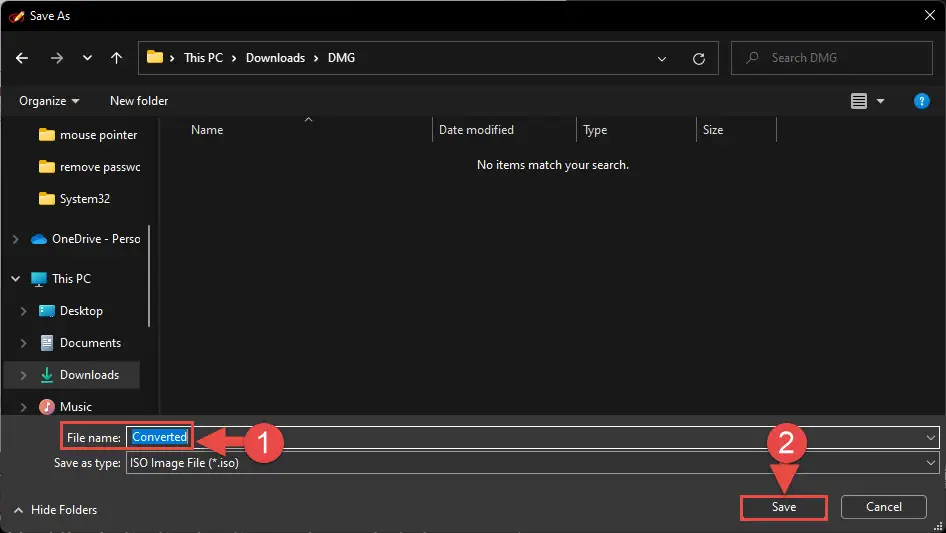The height and width of the screenshot is (533, 946).
Task: Expand the Downloads tree node
Action: [24, 375]
